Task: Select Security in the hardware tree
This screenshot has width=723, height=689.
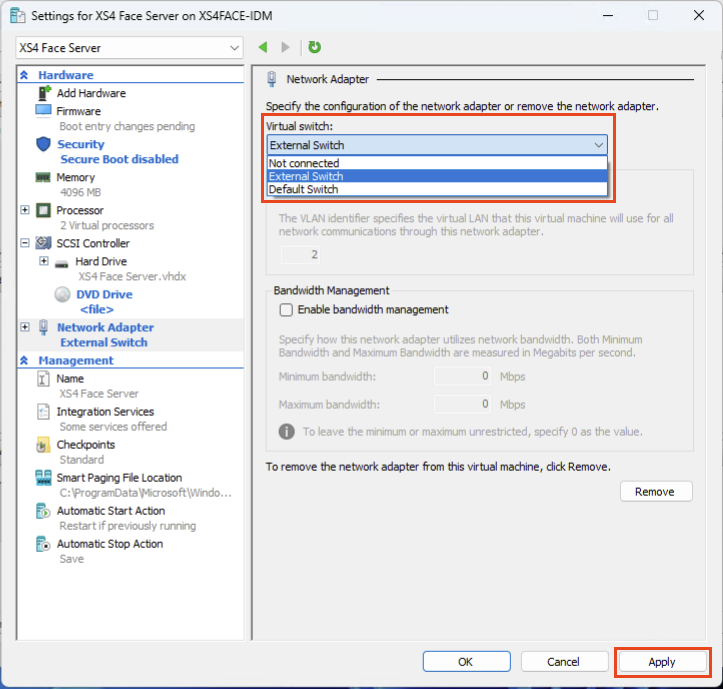Action: point(81,144)
